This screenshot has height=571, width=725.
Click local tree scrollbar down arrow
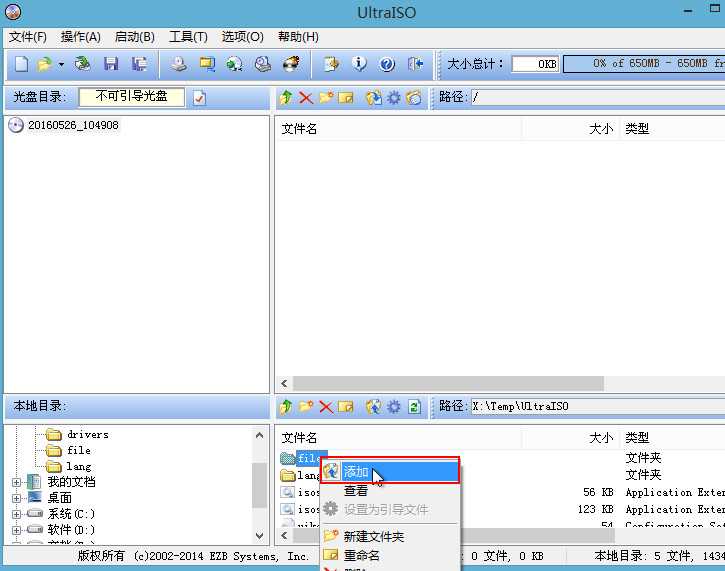click(x=260, y=536)
